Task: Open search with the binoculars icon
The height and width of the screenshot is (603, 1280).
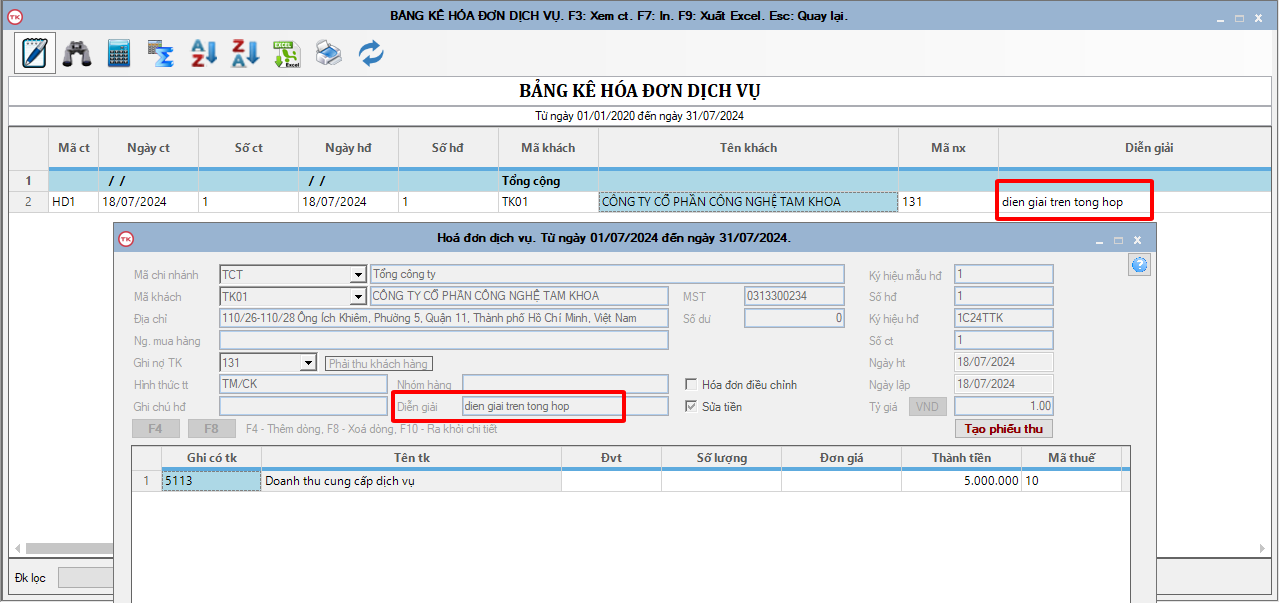Action: tap(77, 53)
